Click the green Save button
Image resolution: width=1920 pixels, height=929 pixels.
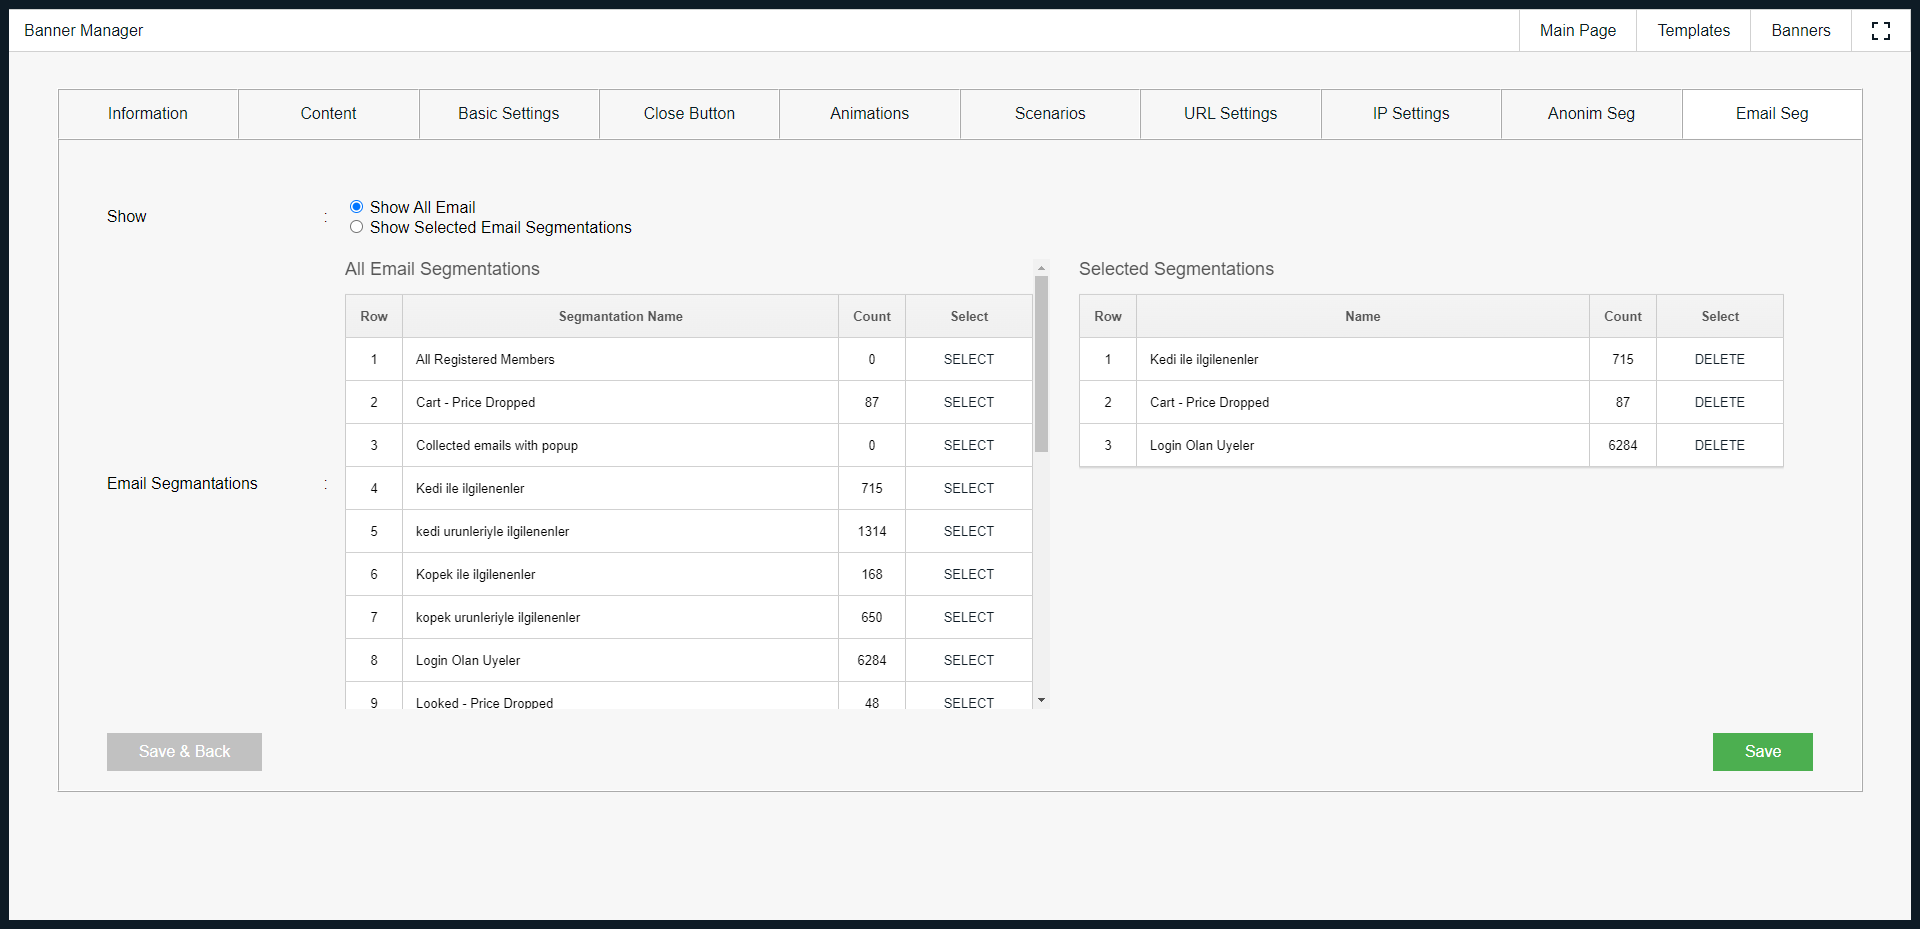(1763, 752)
